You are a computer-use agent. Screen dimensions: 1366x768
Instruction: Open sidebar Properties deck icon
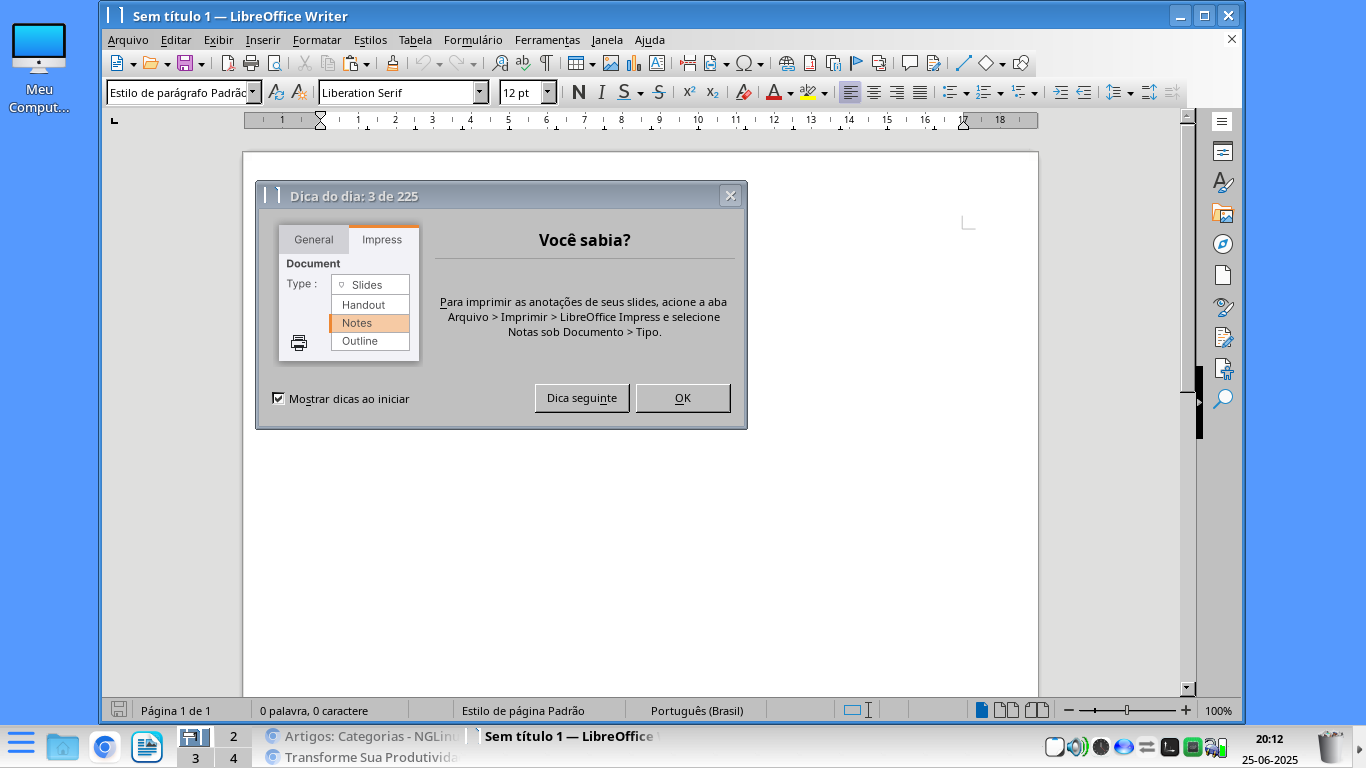[x=1223, y=152]
